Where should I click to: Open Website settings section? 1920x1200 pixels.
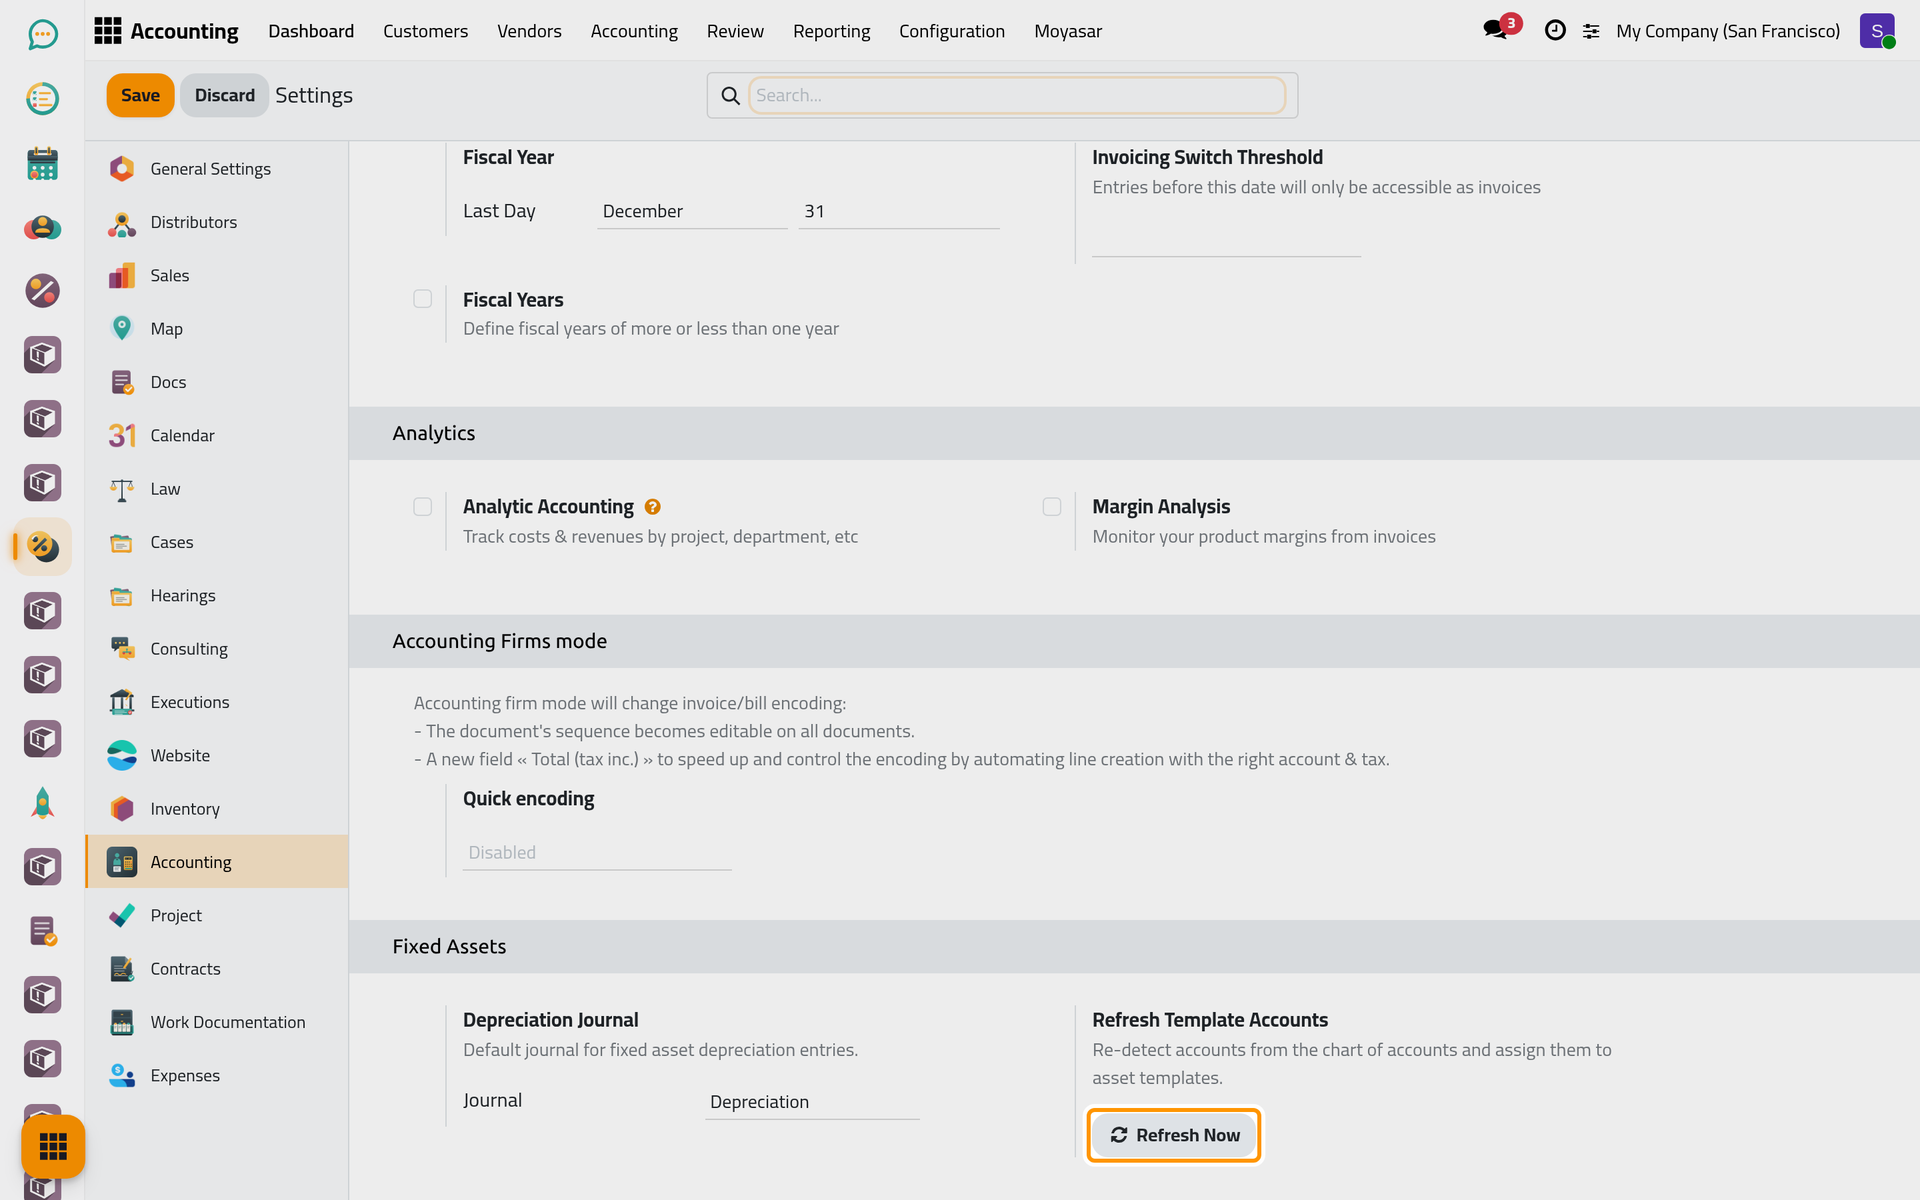tap(217, 755)
